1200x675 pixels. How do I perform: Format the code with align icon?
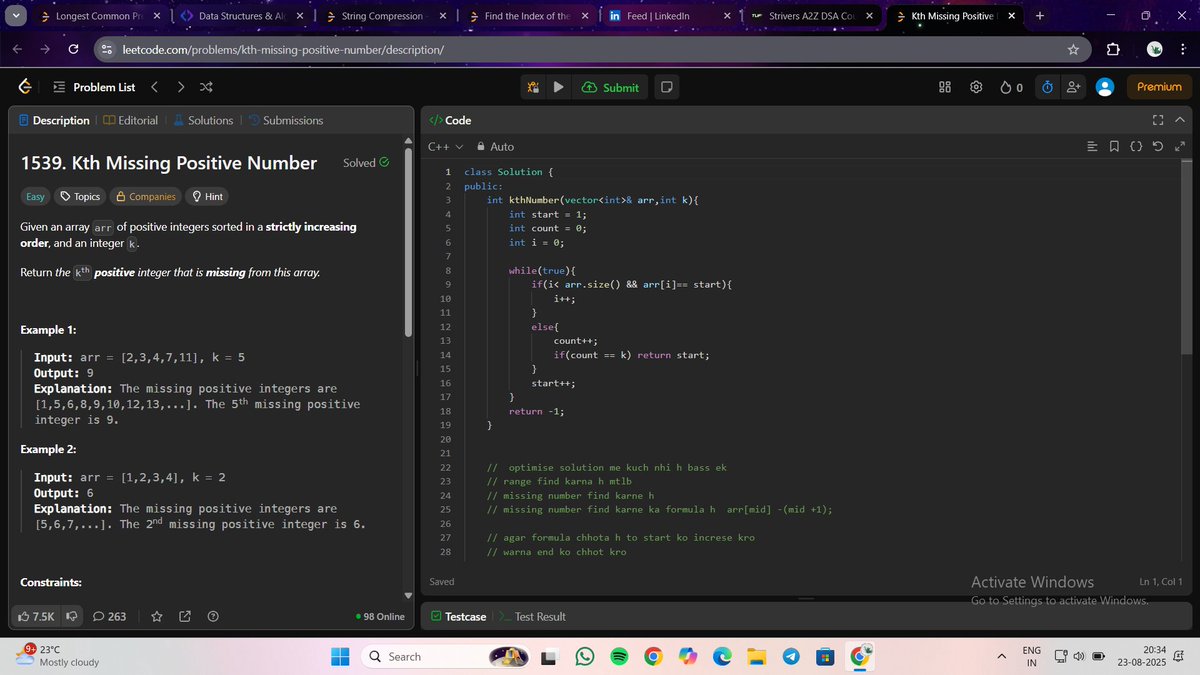point(1092,147)
